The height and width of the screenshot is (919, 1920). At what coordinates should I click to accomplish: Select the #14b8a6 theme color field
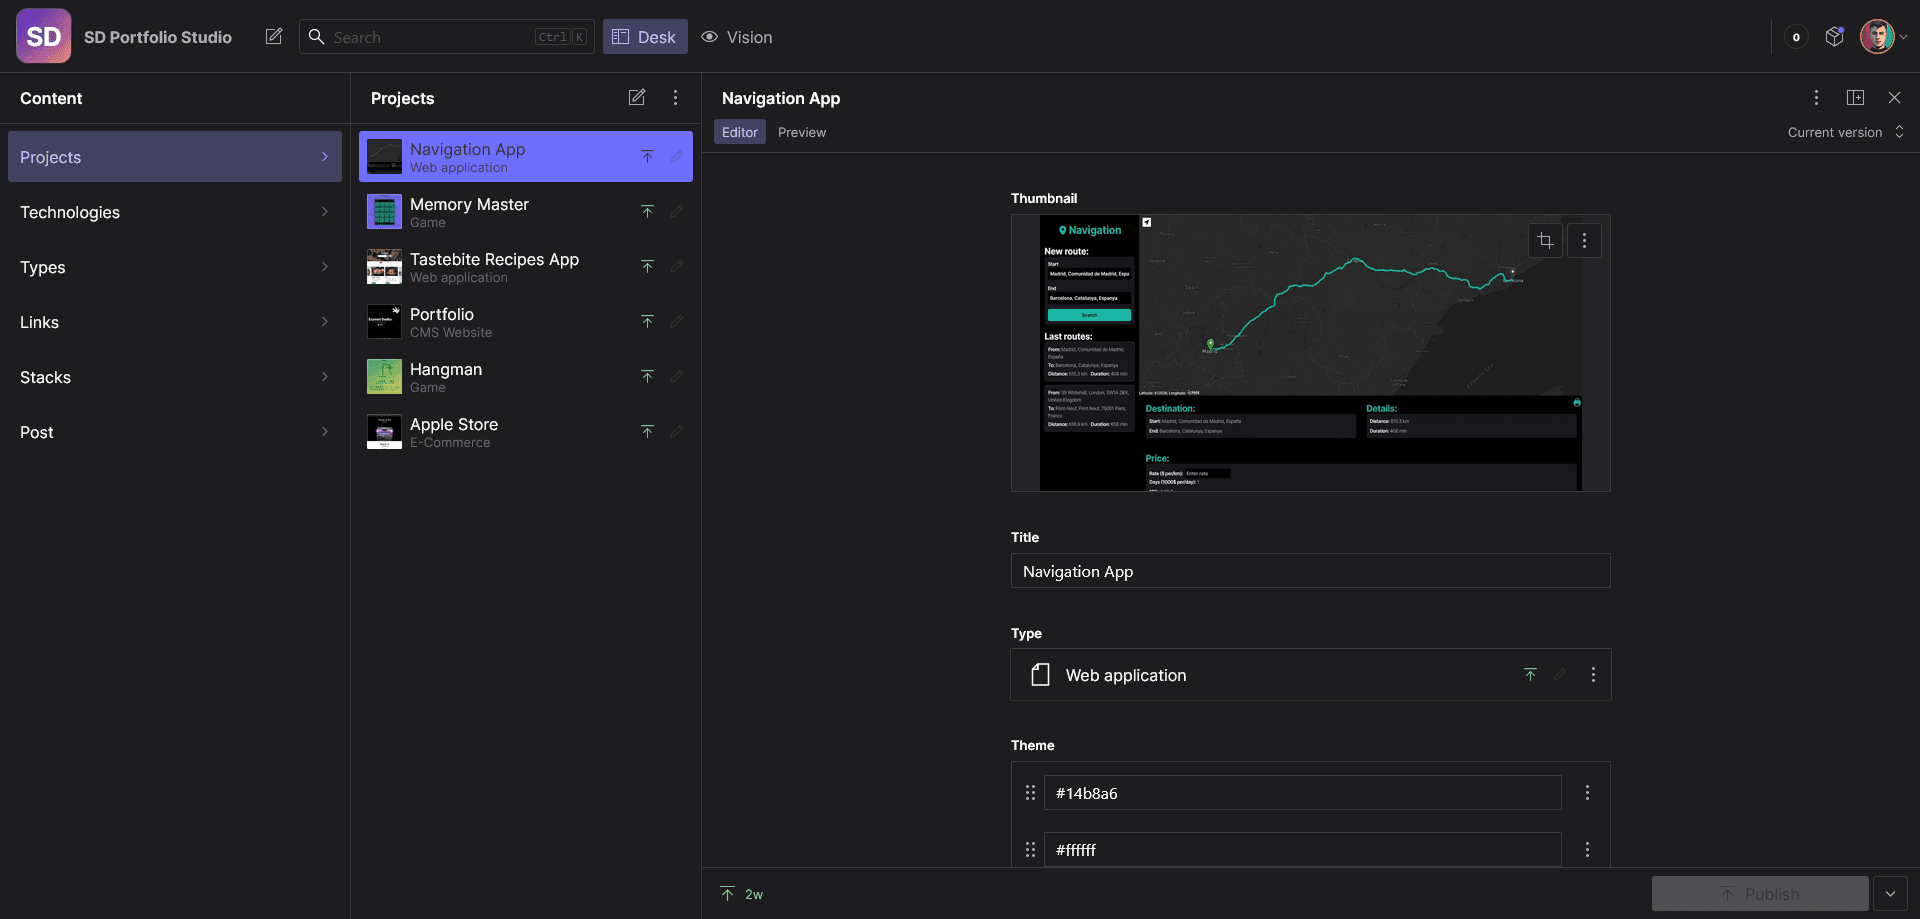point(1302,792)
